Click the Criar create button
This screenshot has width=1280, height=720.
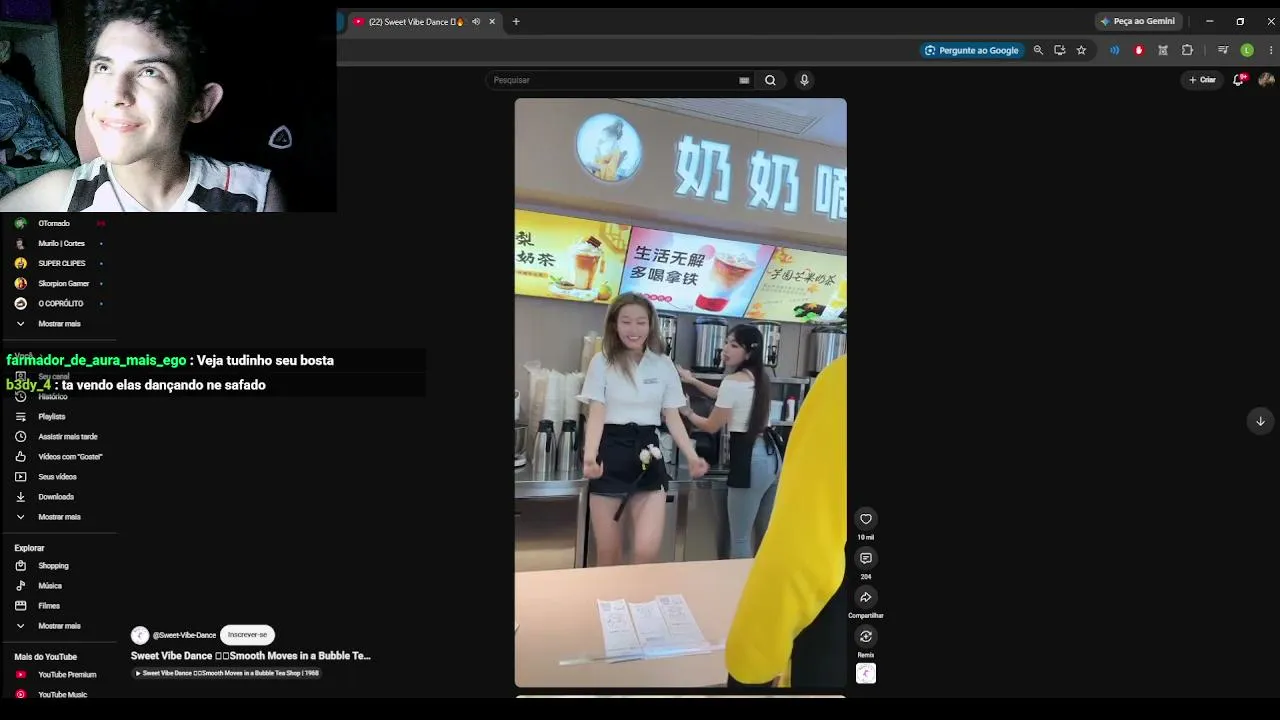pyautogui.click(x=1202, y=80)
